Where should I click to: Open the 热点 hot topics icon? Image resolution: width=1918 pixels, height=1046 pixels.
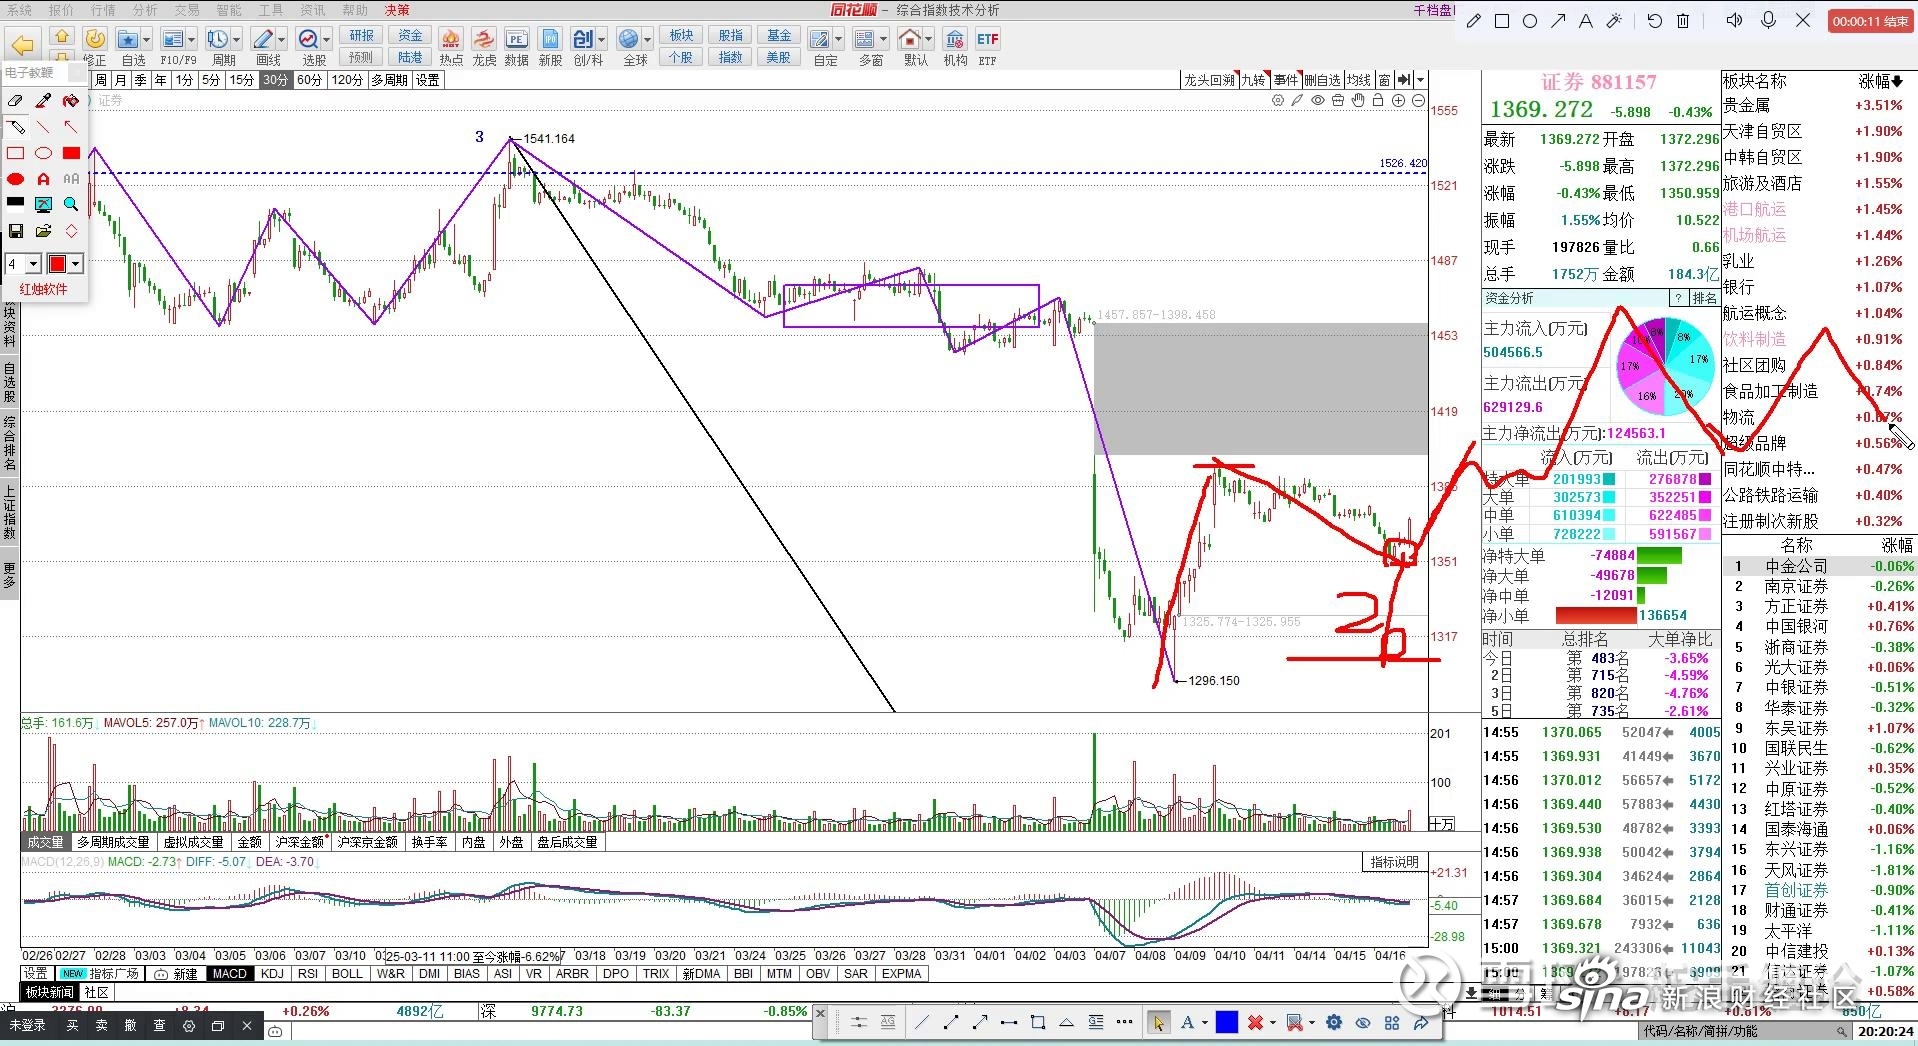451,47
